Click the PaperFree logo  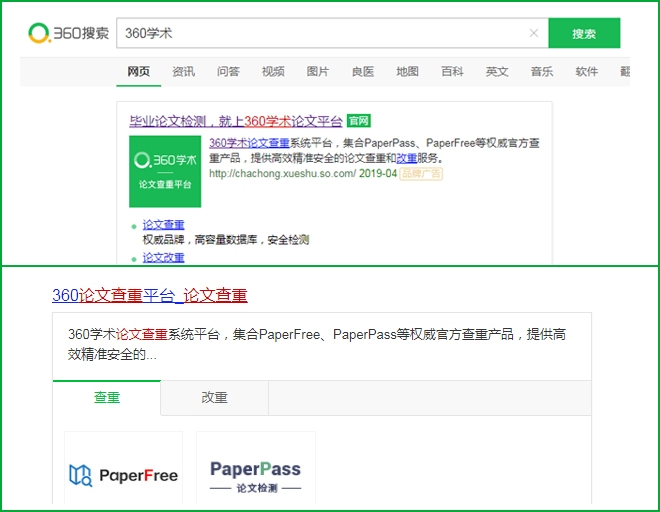(x=124, y=474)
